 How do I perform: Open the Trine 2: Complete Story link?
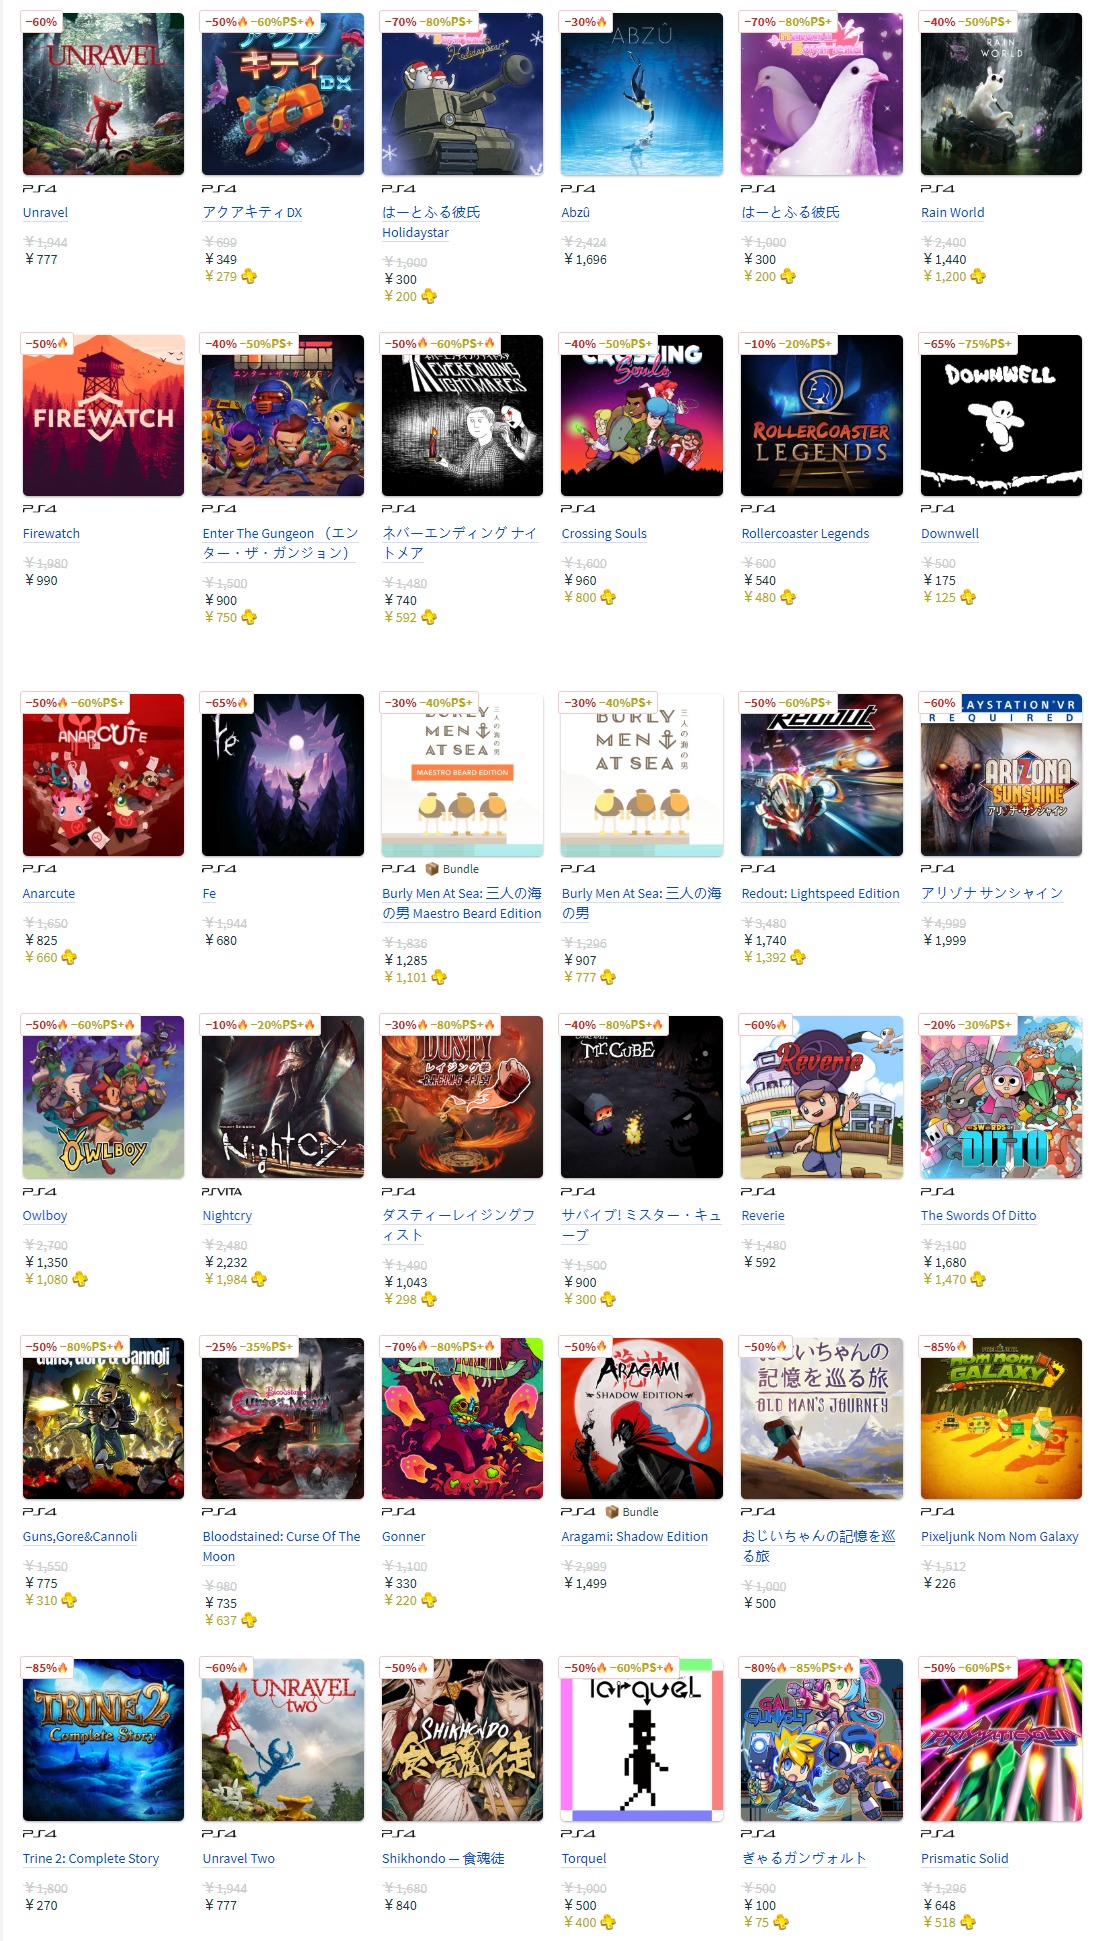pos(91,1859)
